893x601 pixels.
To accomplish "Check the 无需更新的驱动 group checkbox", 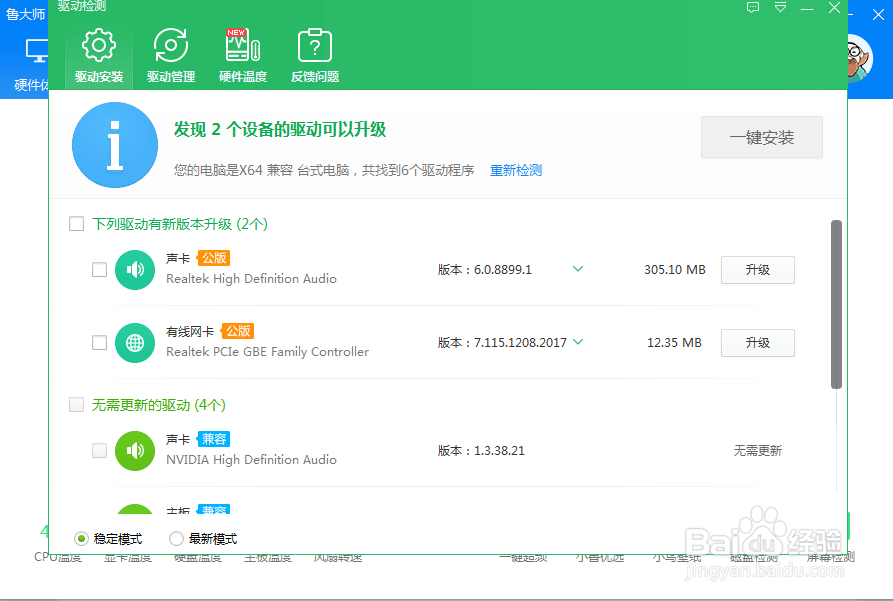I will (76, 404).
